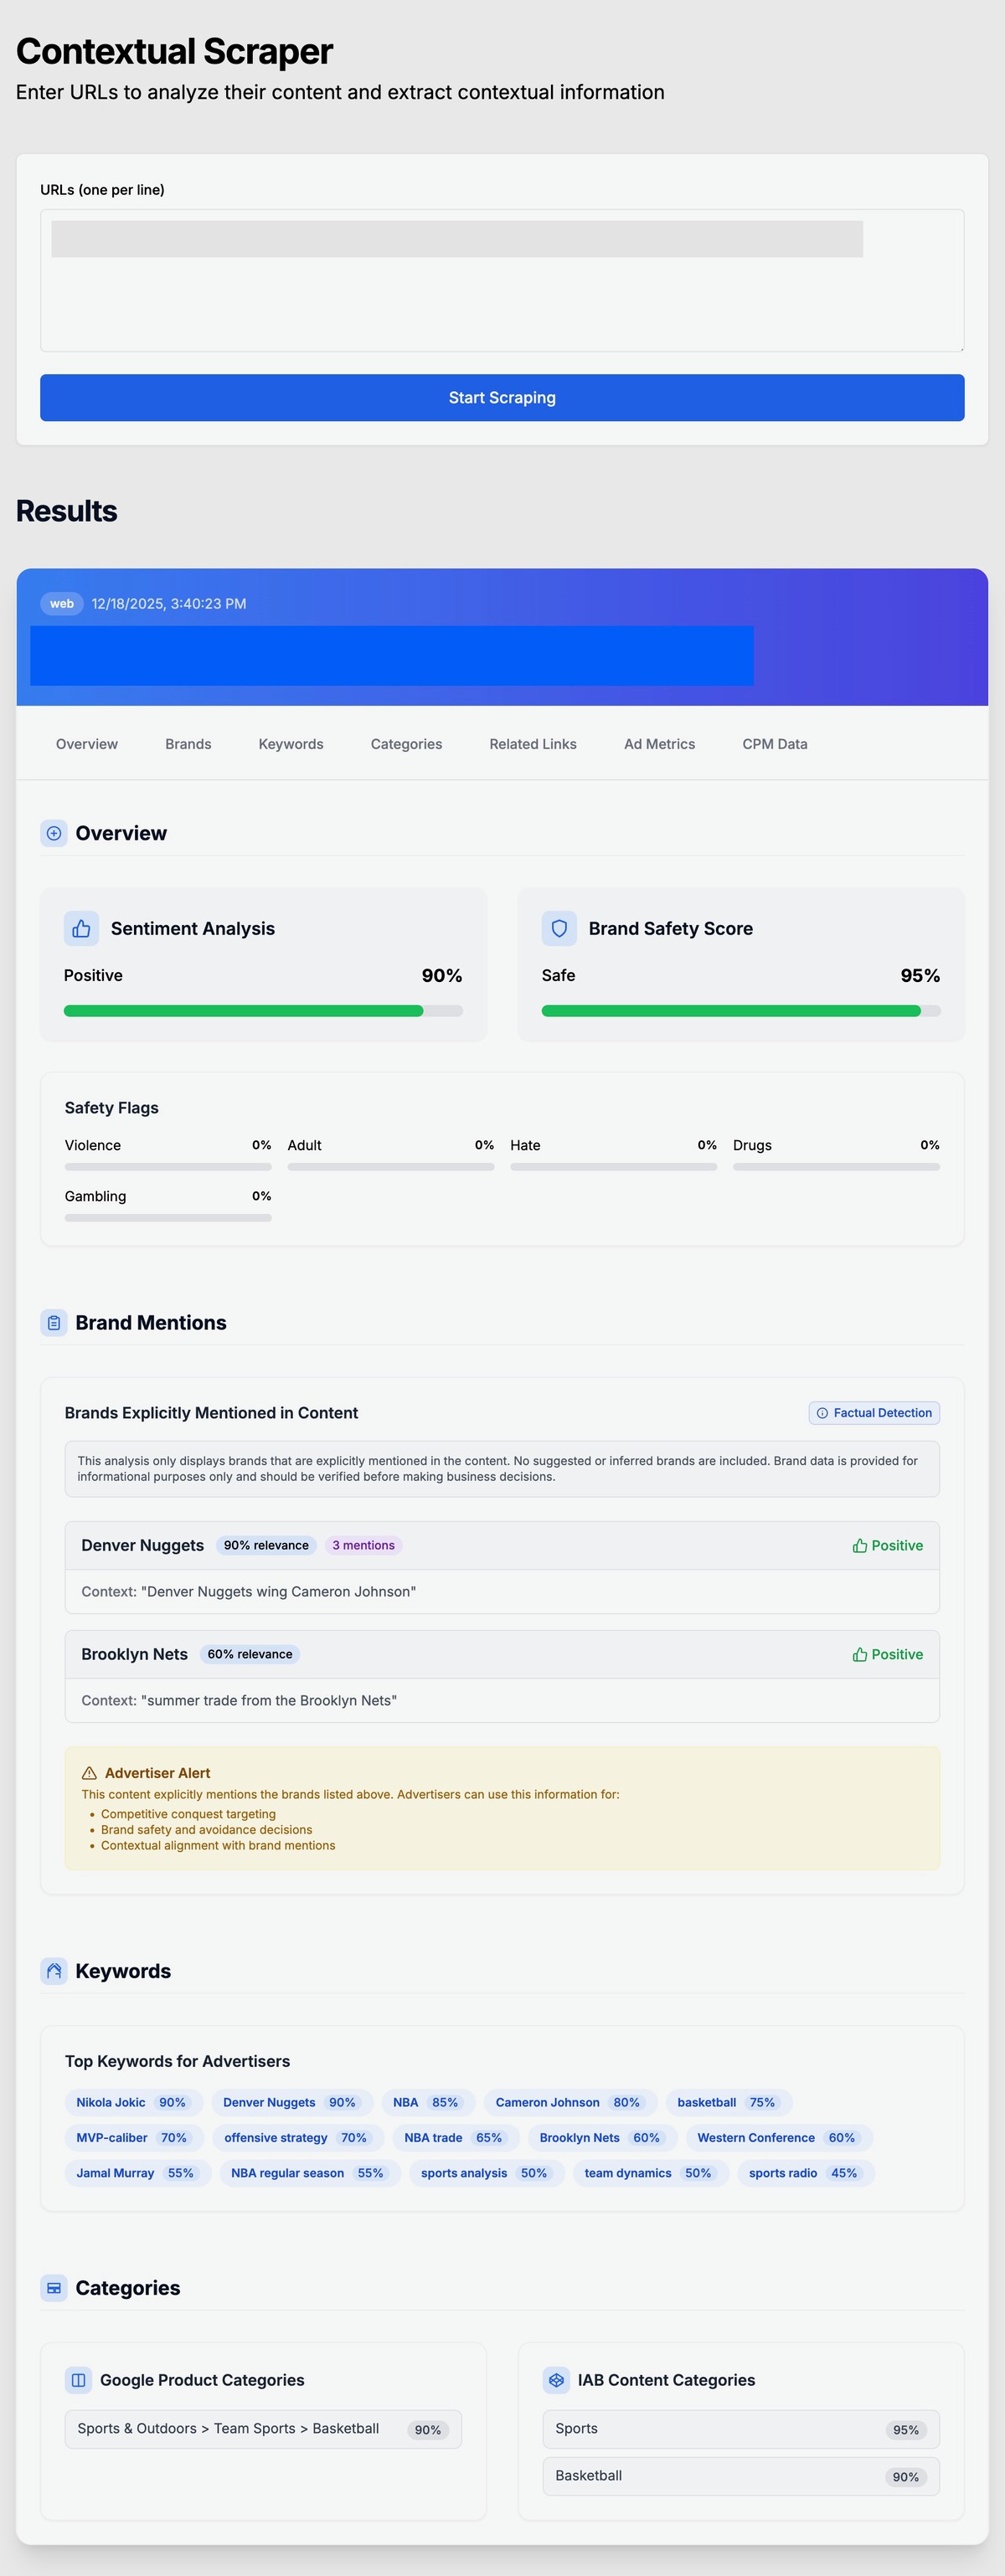Click the IAB Content Categories icon
The height and width of the screenshot is (2576, 1005).
click(x=556, y=2380)
